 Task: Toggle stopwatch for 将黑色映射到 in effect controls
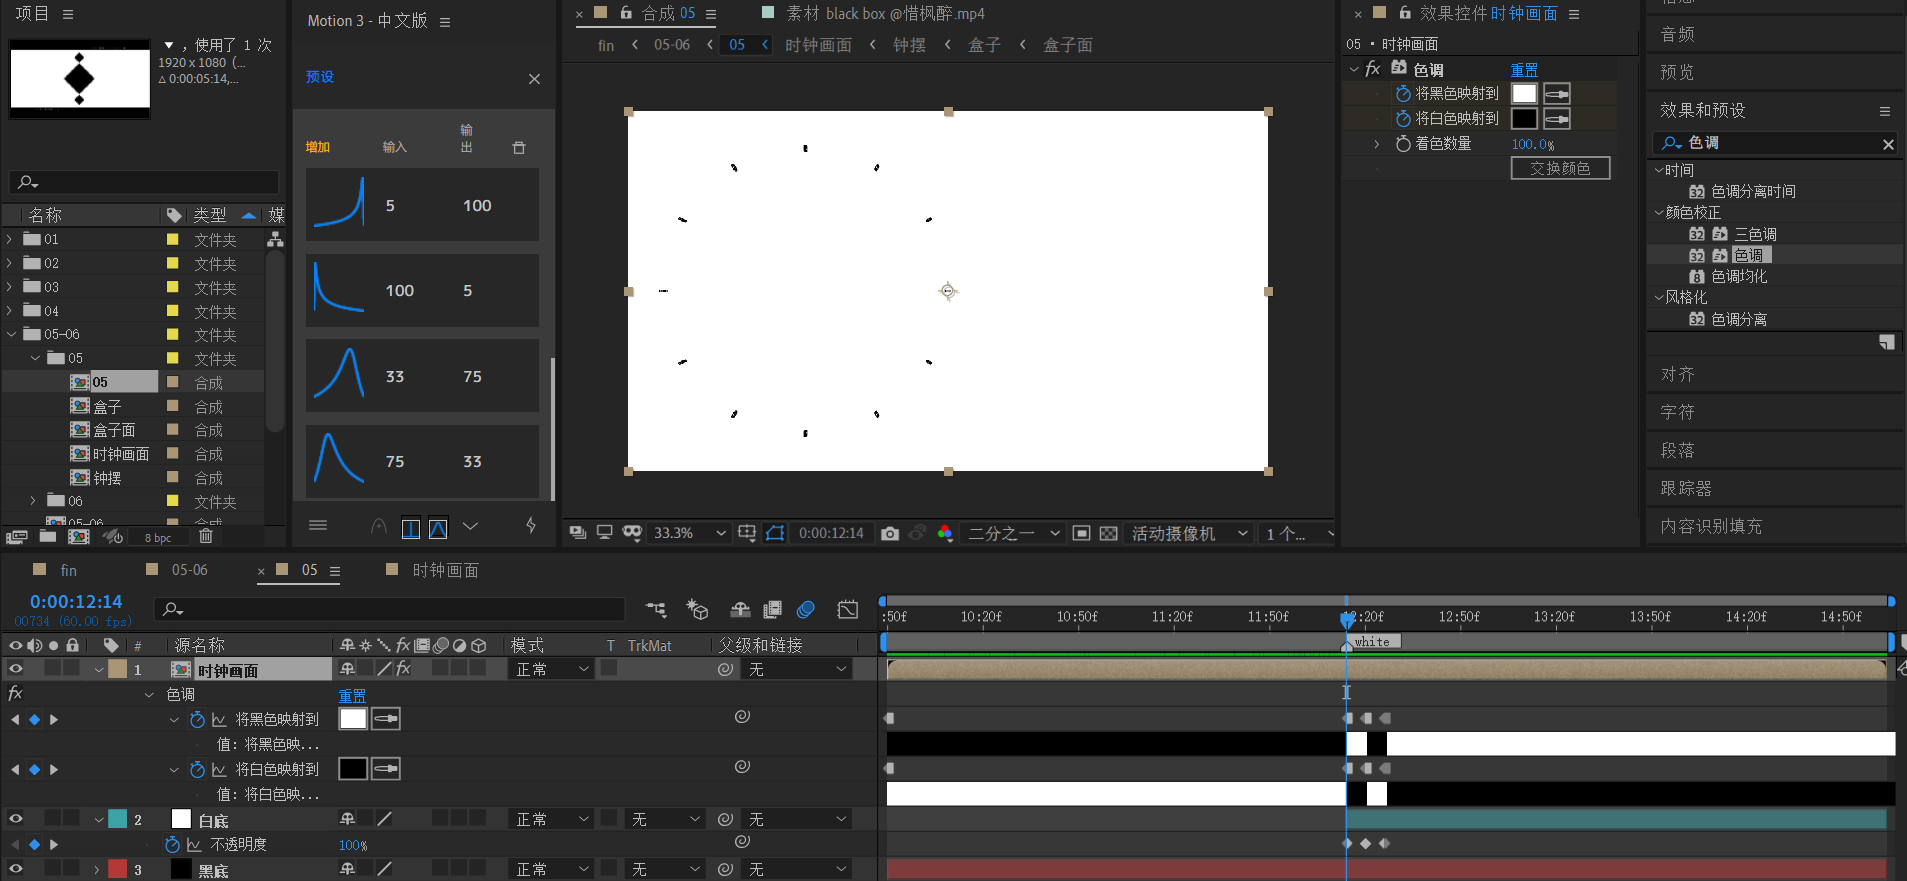[x=1403, y=93]
